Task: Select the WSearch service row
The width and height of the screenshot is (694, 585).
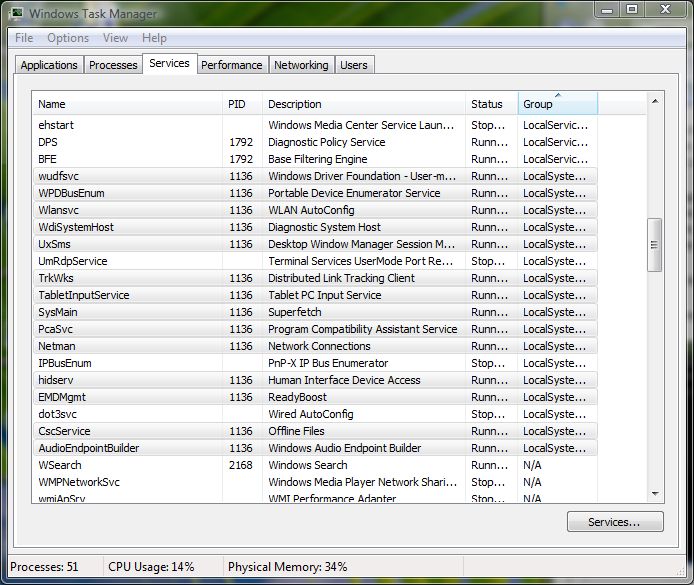Action: click(x=315, y=465)
